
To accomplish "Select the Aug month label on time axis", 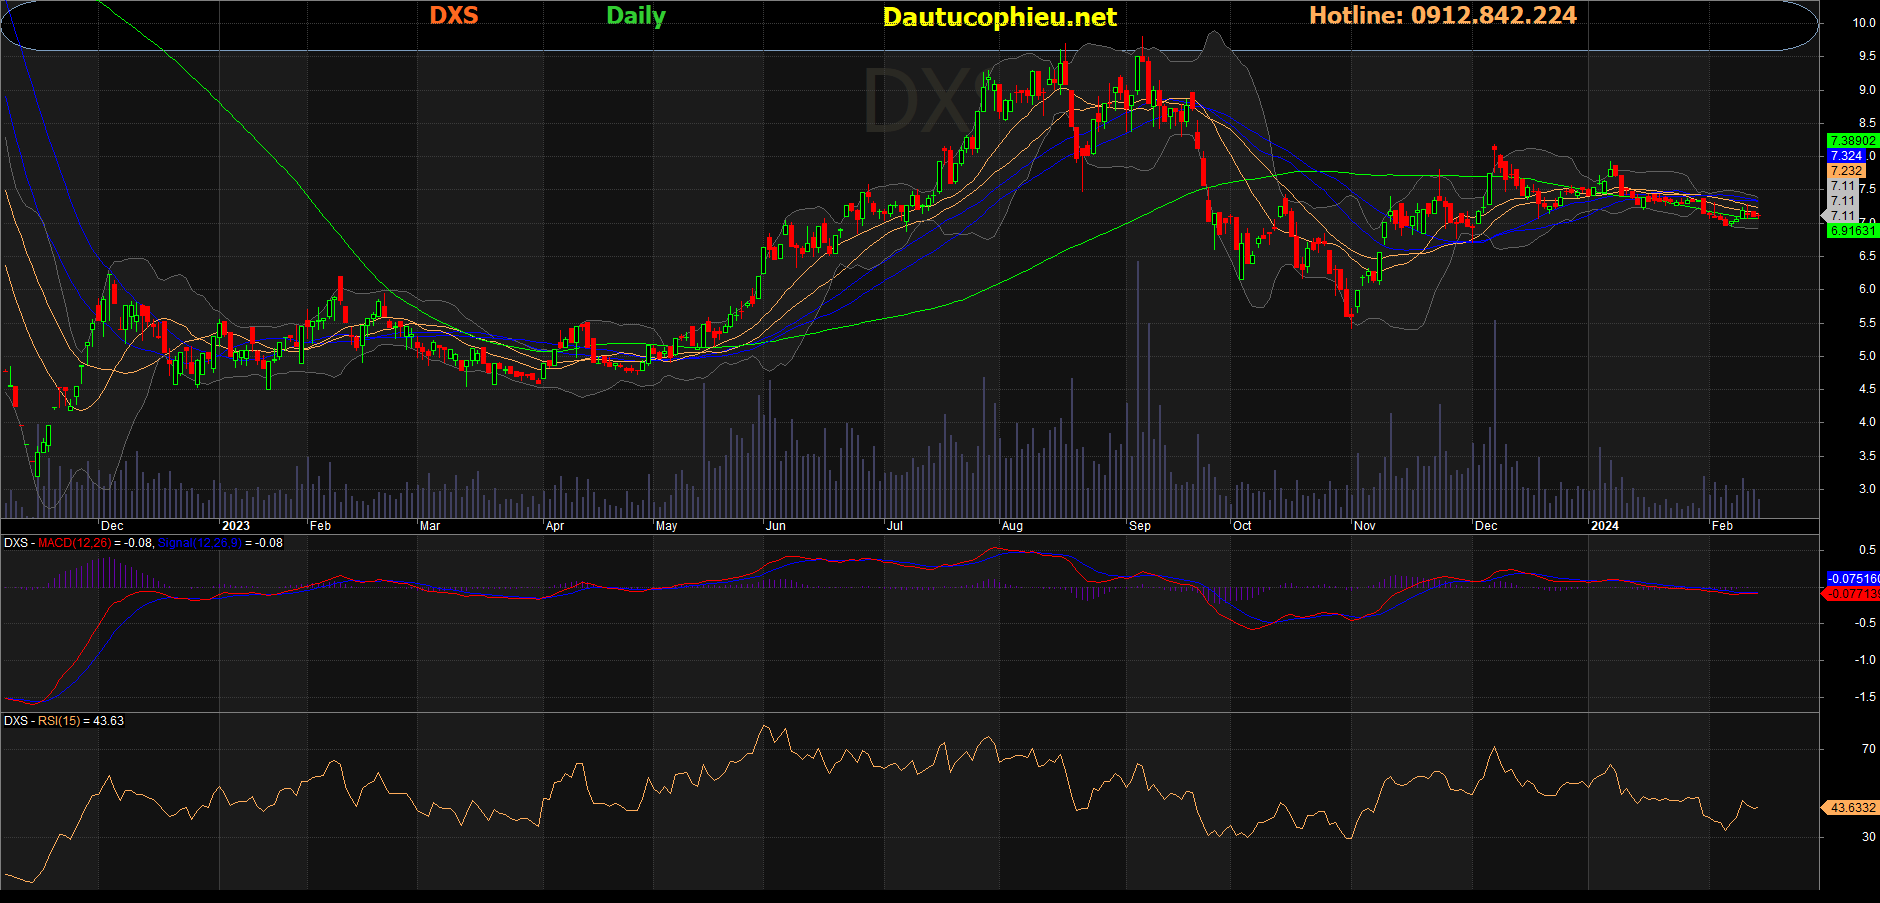I will 1012,526.
